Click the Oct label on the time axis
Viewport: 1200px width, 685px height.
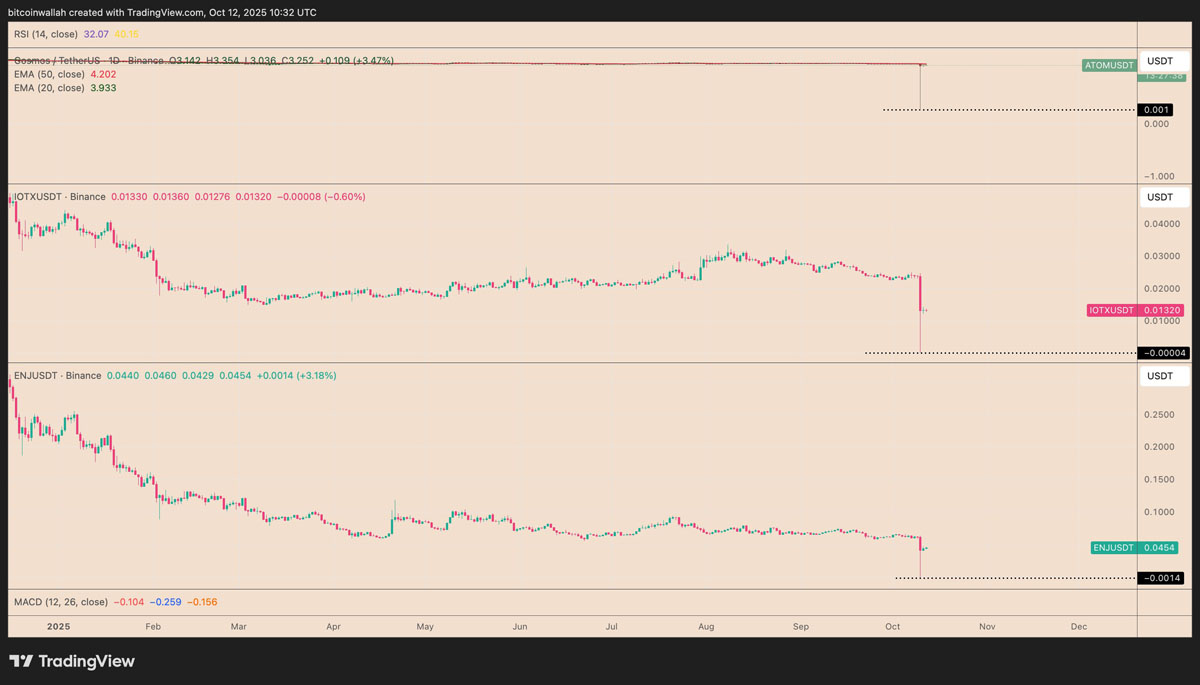pos(892,626)
